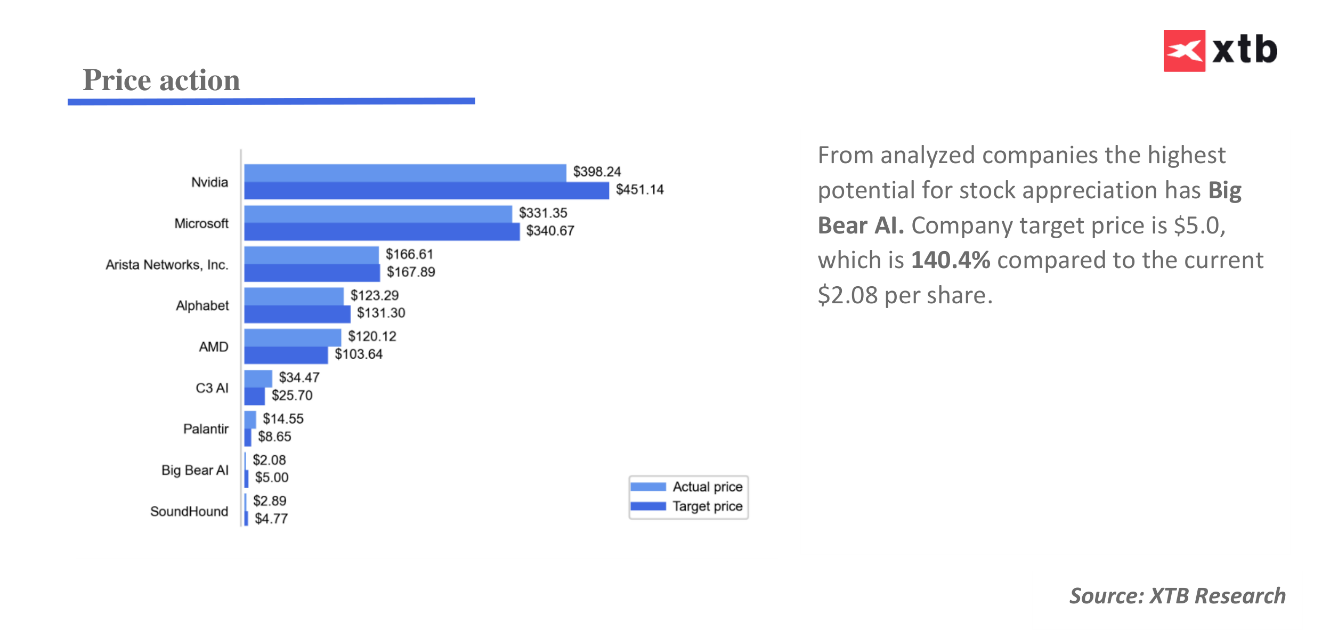The width and height of the screenshot is (1322, 630).
Task: Click the $103.64 AMD target value
Action: 359,354
